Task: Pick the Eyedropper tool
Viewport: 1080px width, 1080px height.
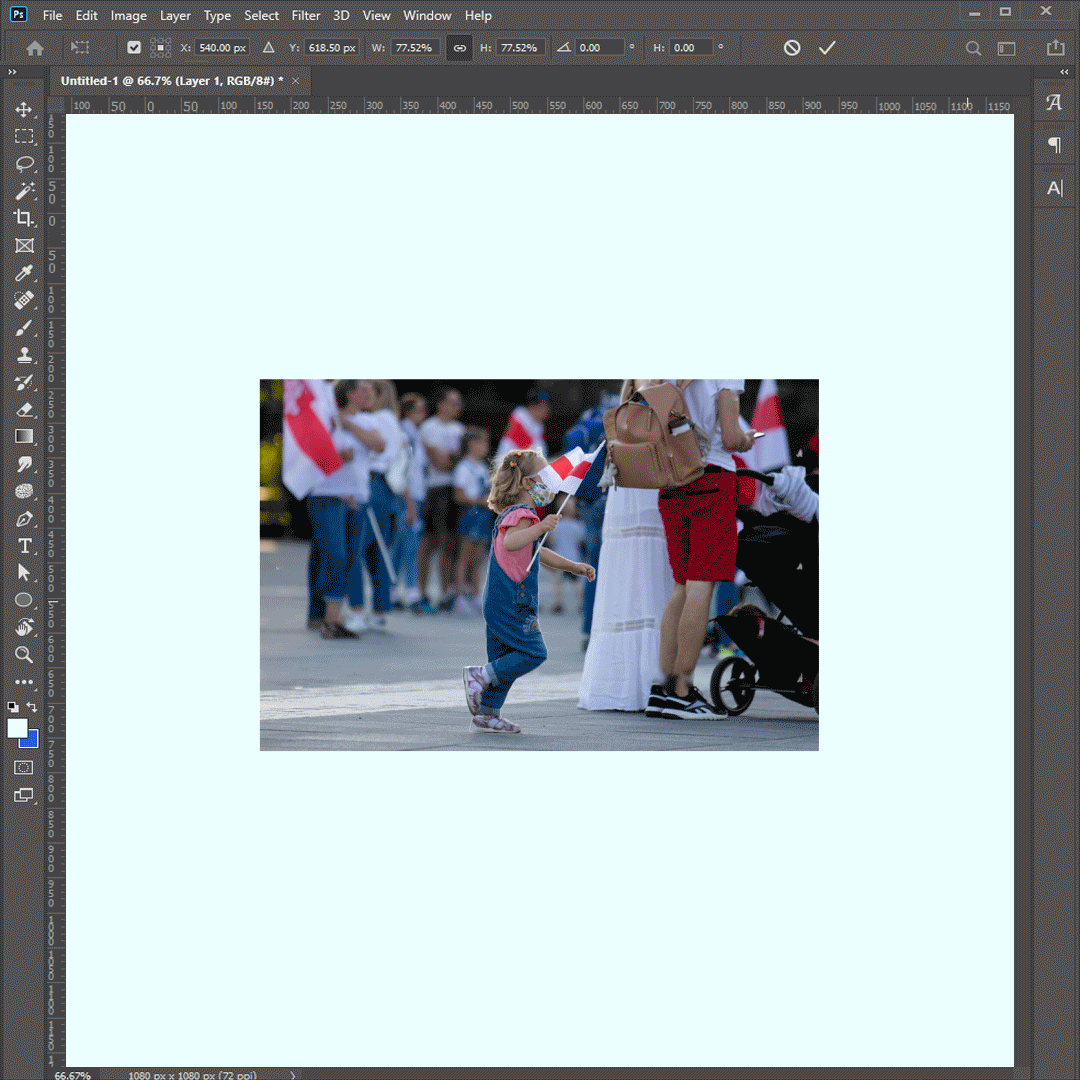Action: pyautogui.click(x=24, y=273)
